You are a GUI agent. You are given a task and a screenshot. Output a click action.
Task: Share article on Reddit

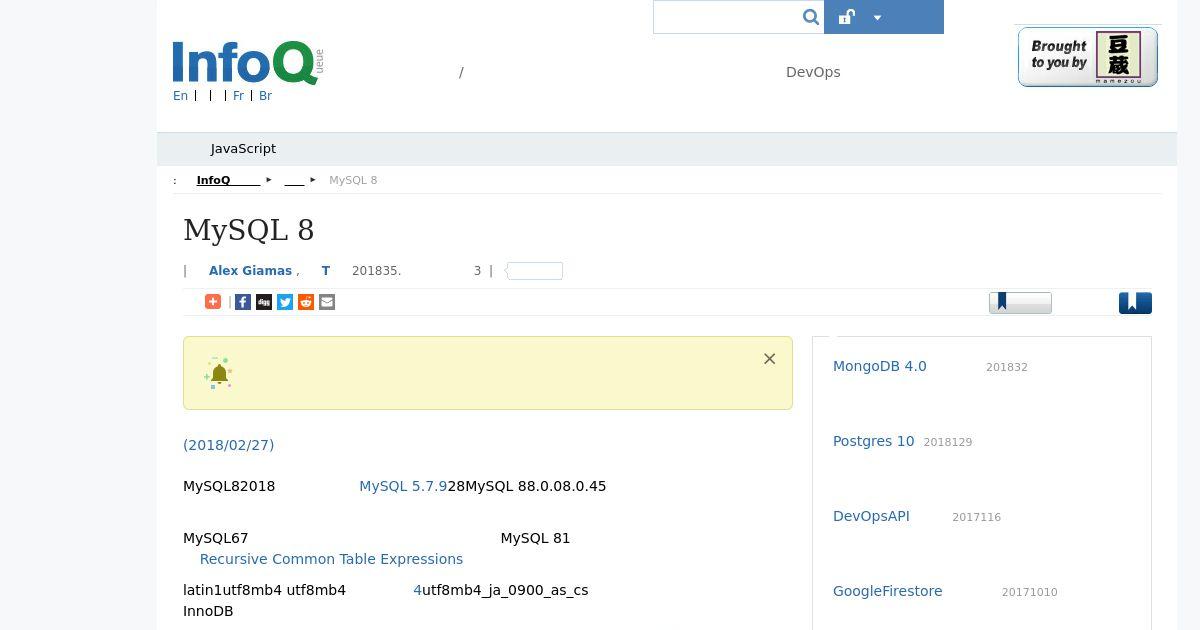click(x=306, y=302)
